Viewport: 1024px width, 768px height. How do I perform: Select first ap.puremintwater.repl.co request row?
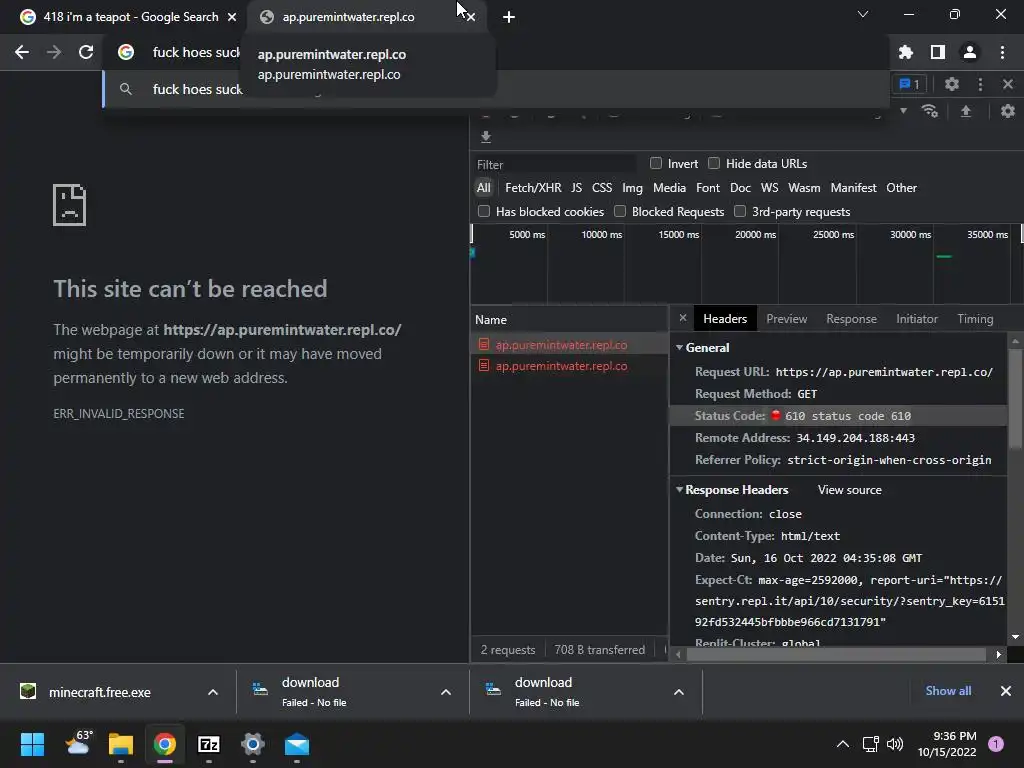click(x=569, y=344)
